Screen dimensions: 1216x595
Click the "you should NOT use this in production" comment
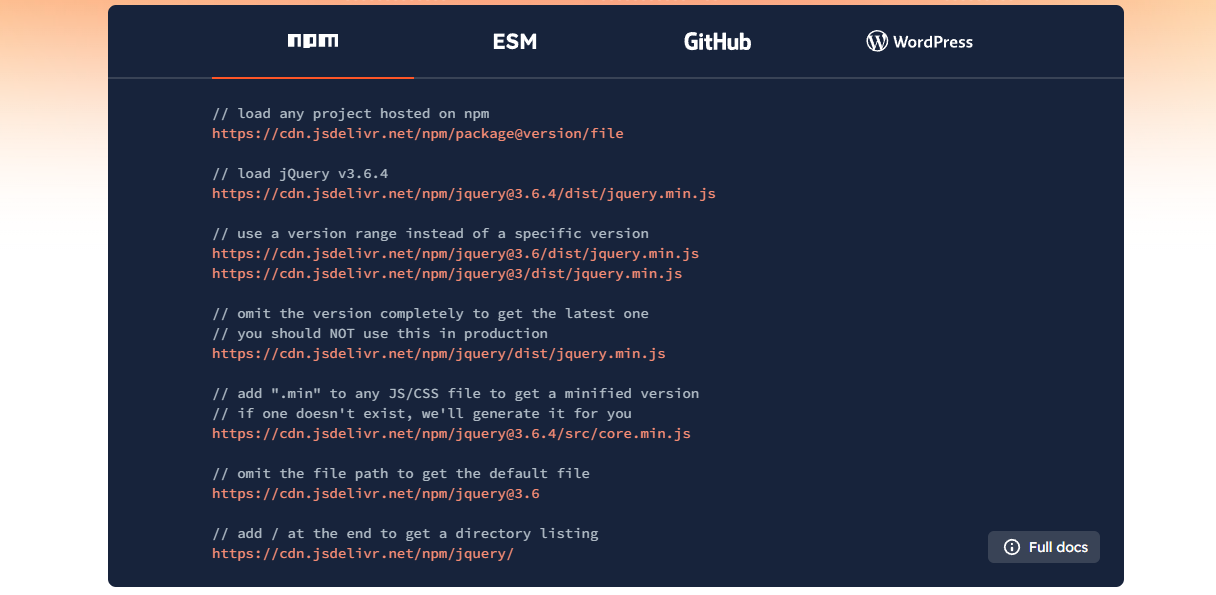click(380, 333)
